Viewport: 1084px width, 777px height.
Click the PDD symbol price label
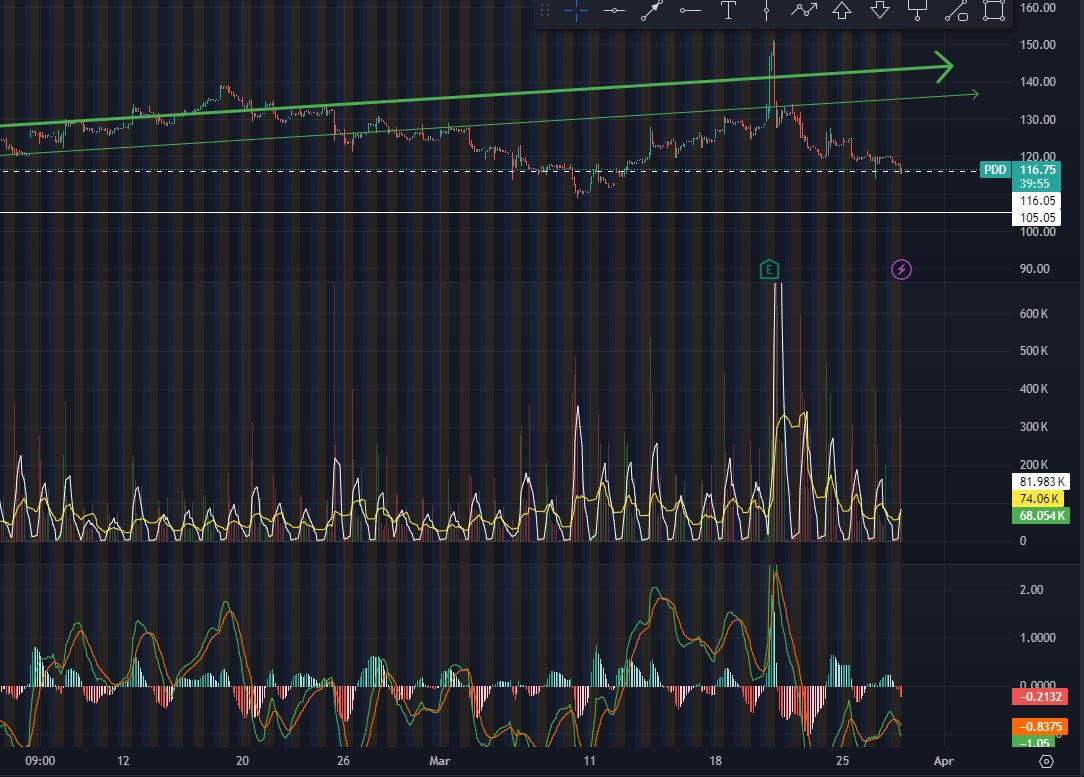(995, 169)
